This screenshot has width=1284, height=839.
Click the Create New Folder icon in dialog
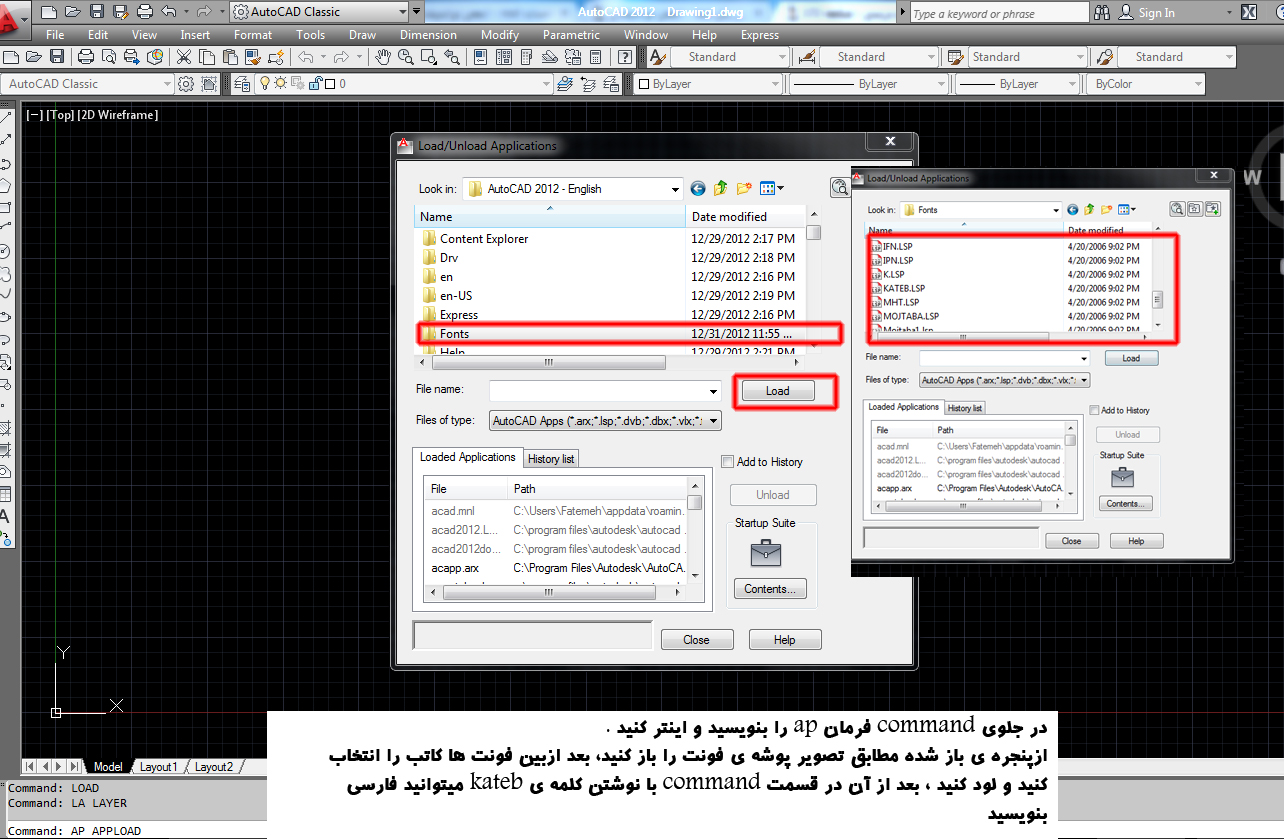click(x=743, y=188)
